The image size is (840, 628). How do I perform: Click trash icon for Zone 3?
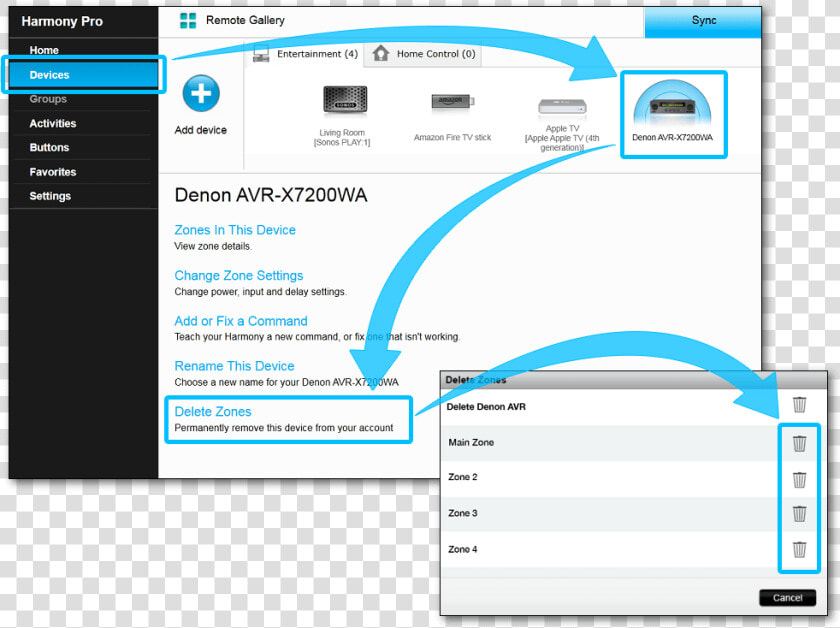(799, 513)
